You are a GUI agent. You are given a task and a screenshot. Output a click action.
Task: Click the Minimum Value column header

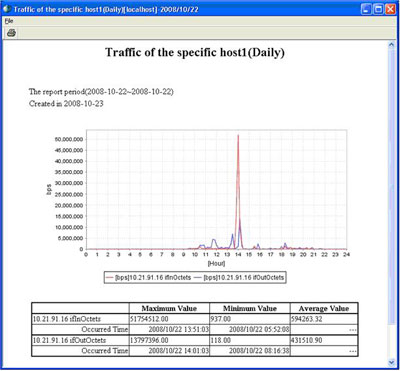pos(250,308)
